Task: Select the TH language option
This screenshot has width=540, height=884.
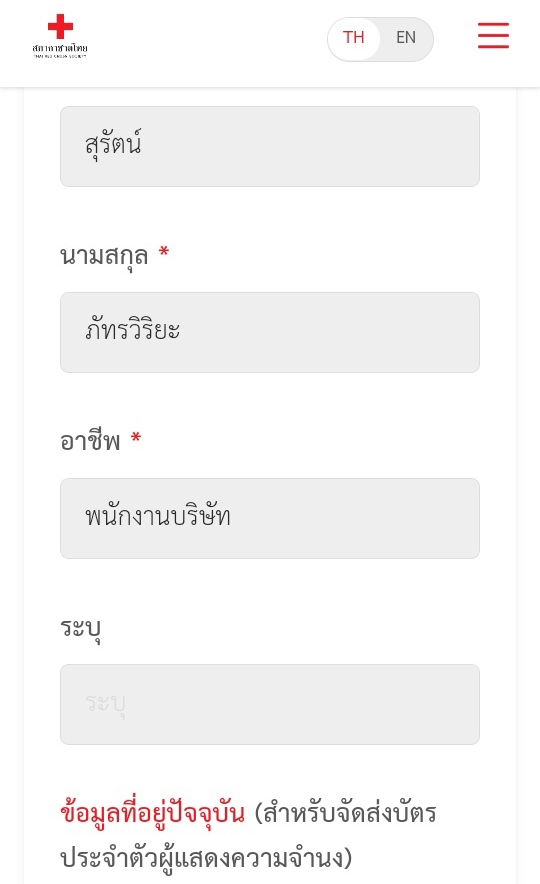Action: [x=353, y=38]
